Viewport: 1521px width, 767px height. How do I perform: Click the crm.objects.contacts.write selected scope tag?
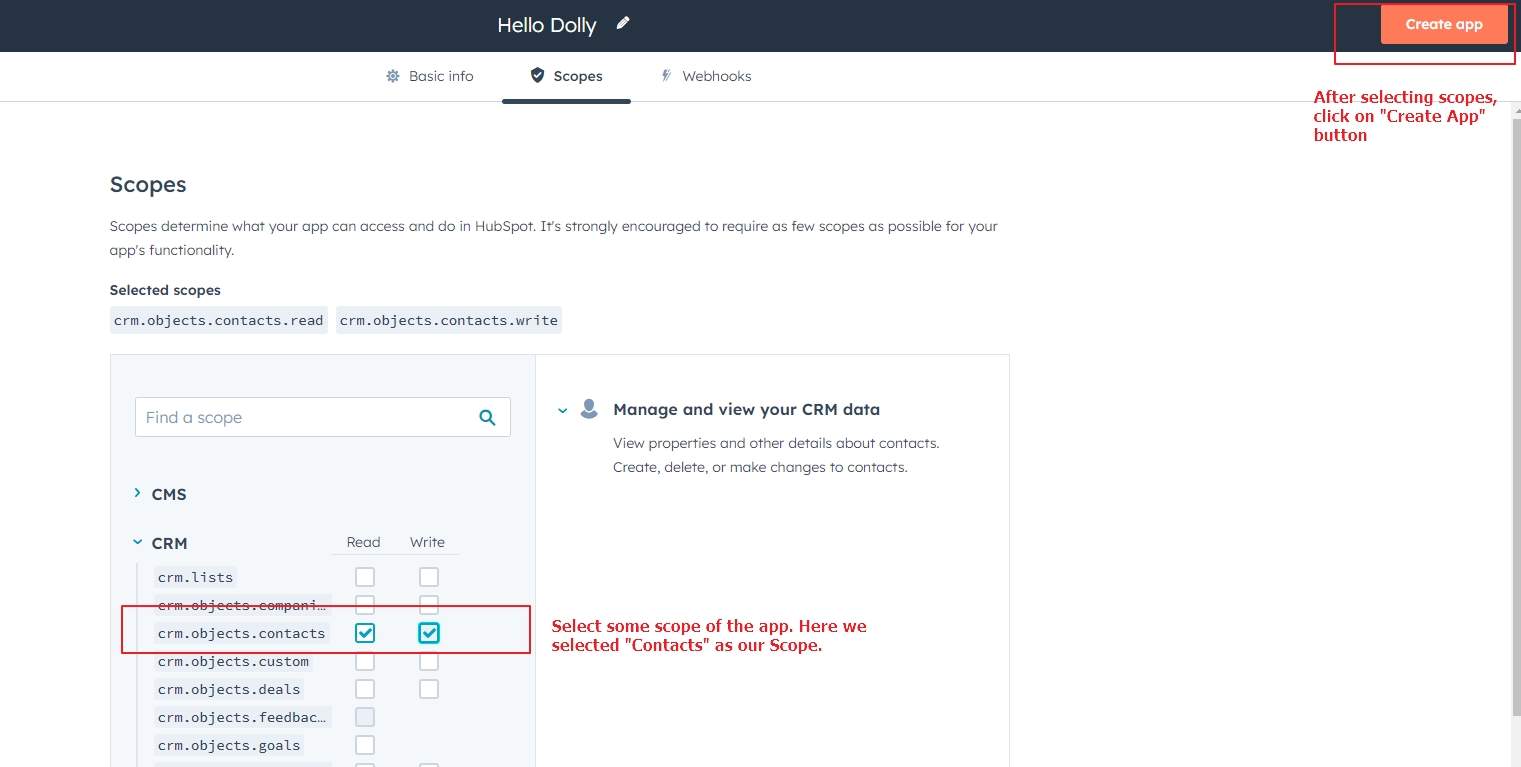click(449, 320)
